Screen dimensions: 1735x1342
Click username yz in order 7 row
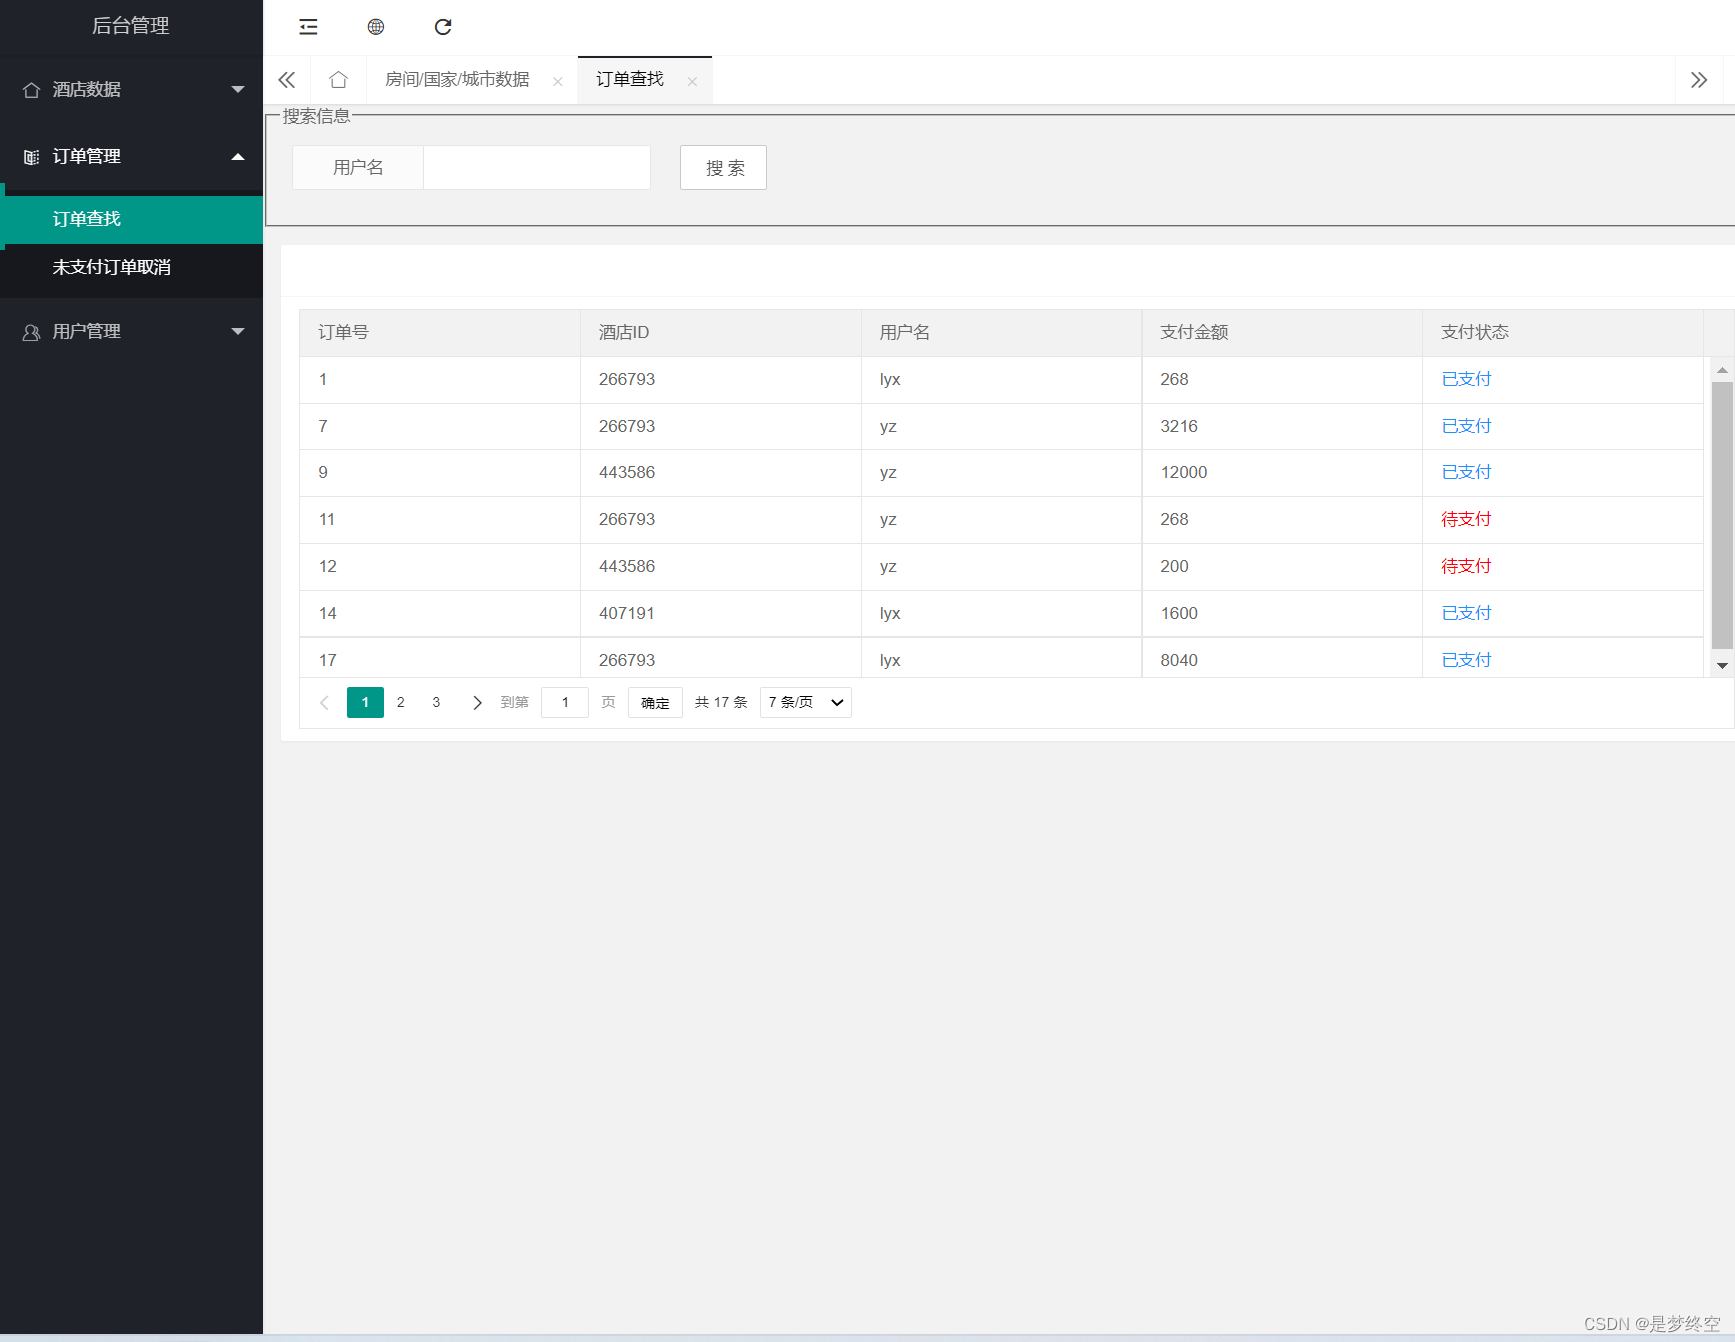1002,426
